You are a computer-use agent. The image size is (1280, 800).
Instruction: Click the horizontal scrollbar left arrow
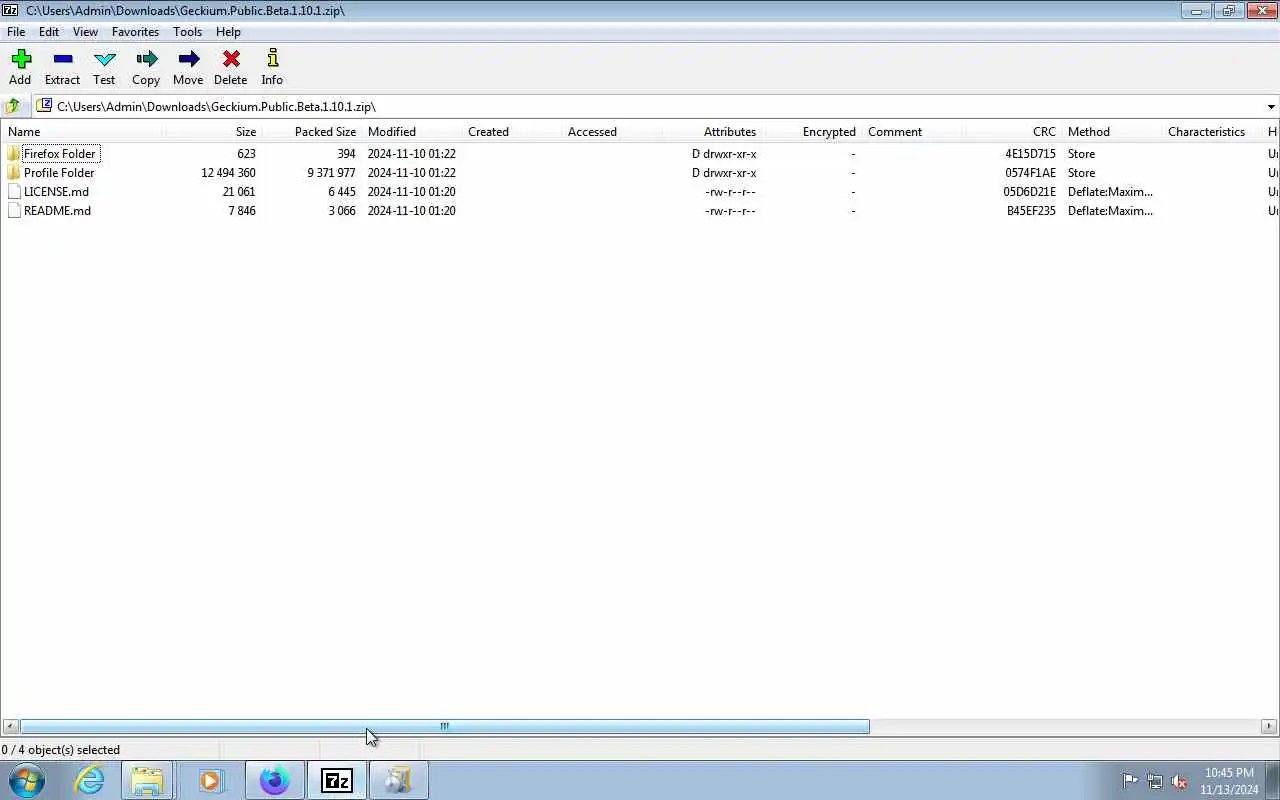tap(10, 727)
